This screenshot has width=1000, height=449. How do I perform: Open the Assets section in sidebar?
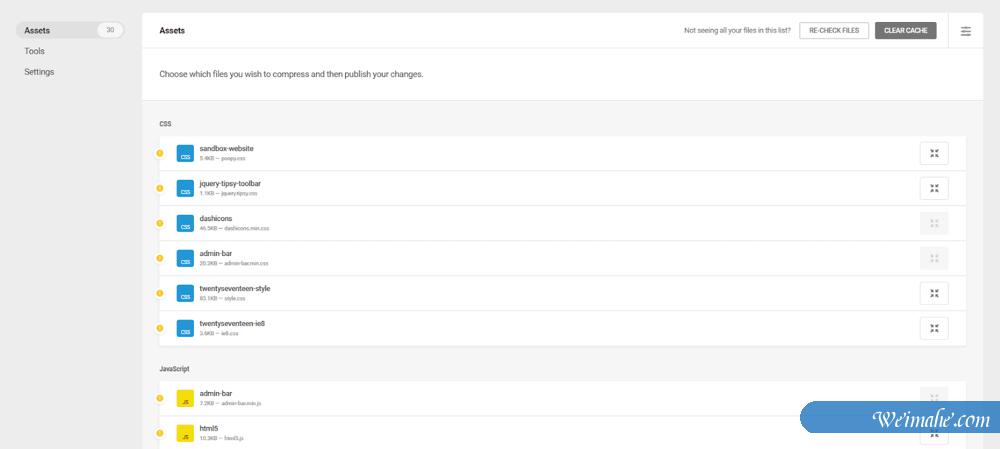coord(37,30)
